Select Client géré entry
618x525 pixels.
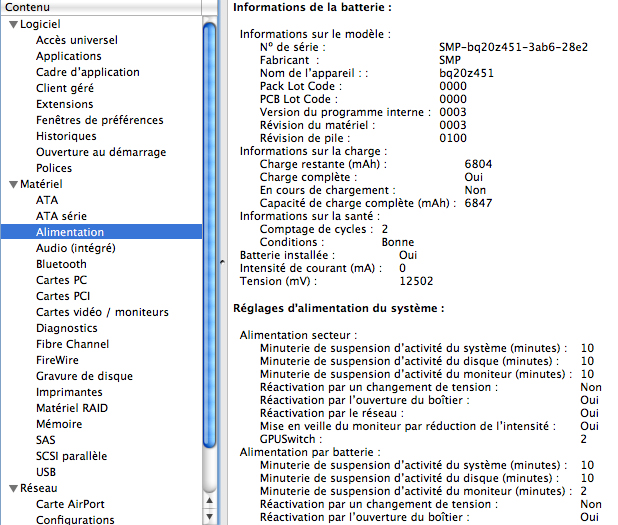tap(65, 88)
